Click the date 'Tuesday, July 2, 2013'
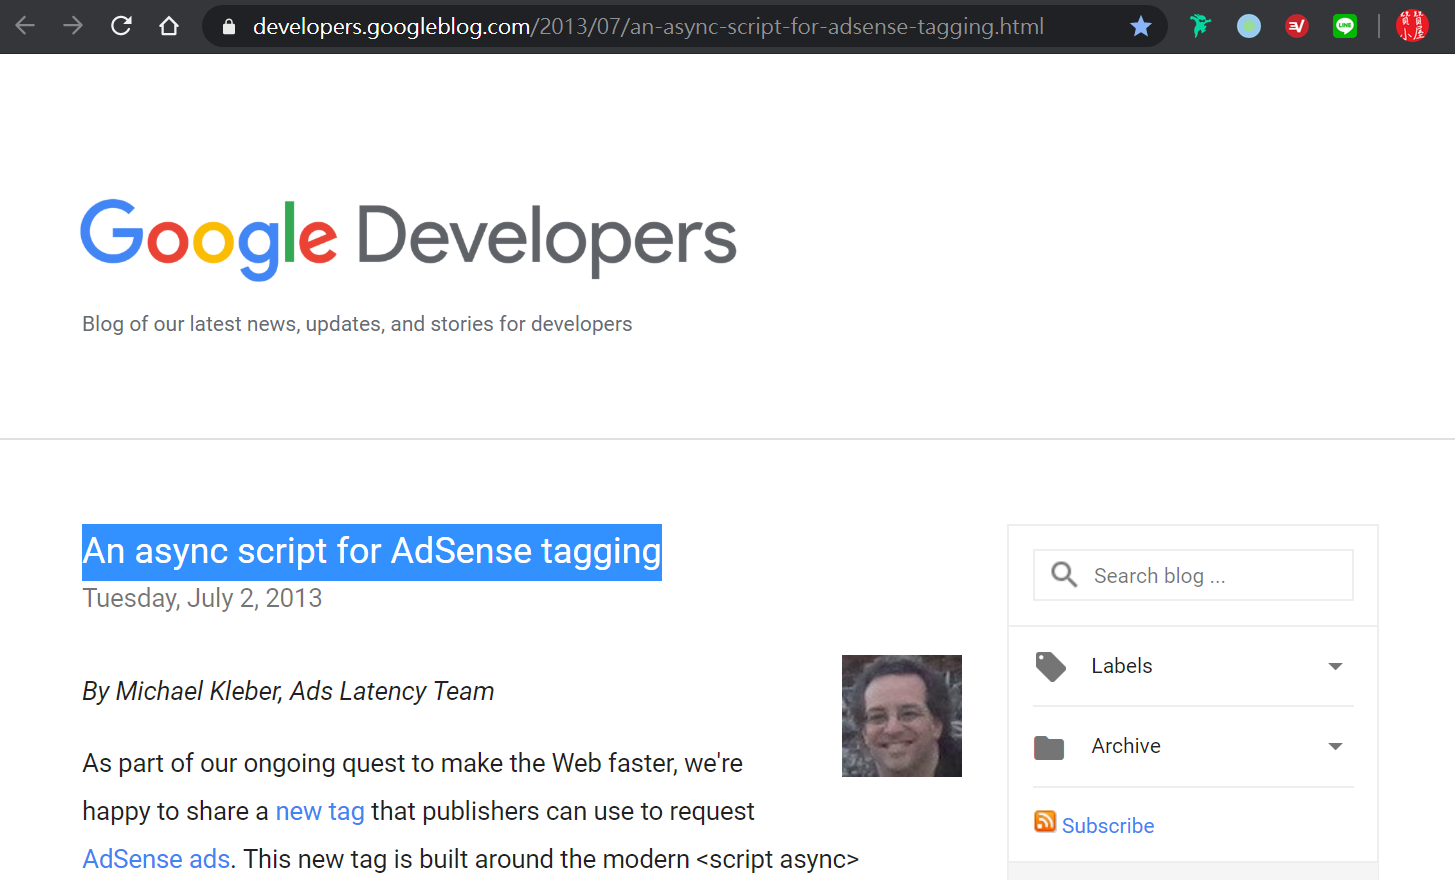The width and height of the screenshot is (1455, 880). pos(202,598)
